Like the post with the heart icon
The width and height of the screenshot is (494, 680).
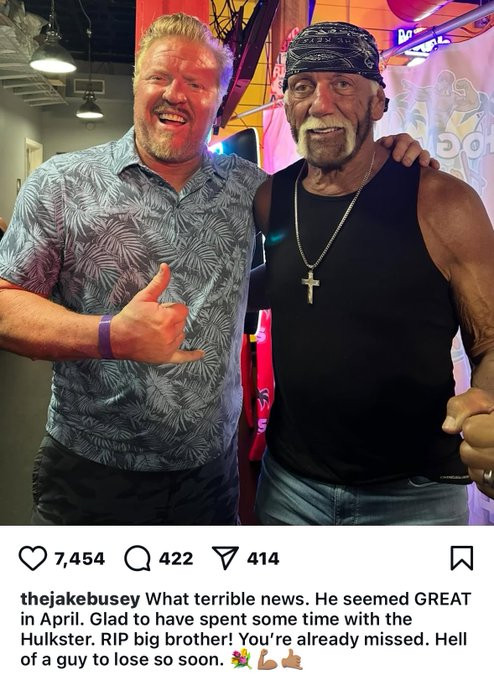point(33,558)
